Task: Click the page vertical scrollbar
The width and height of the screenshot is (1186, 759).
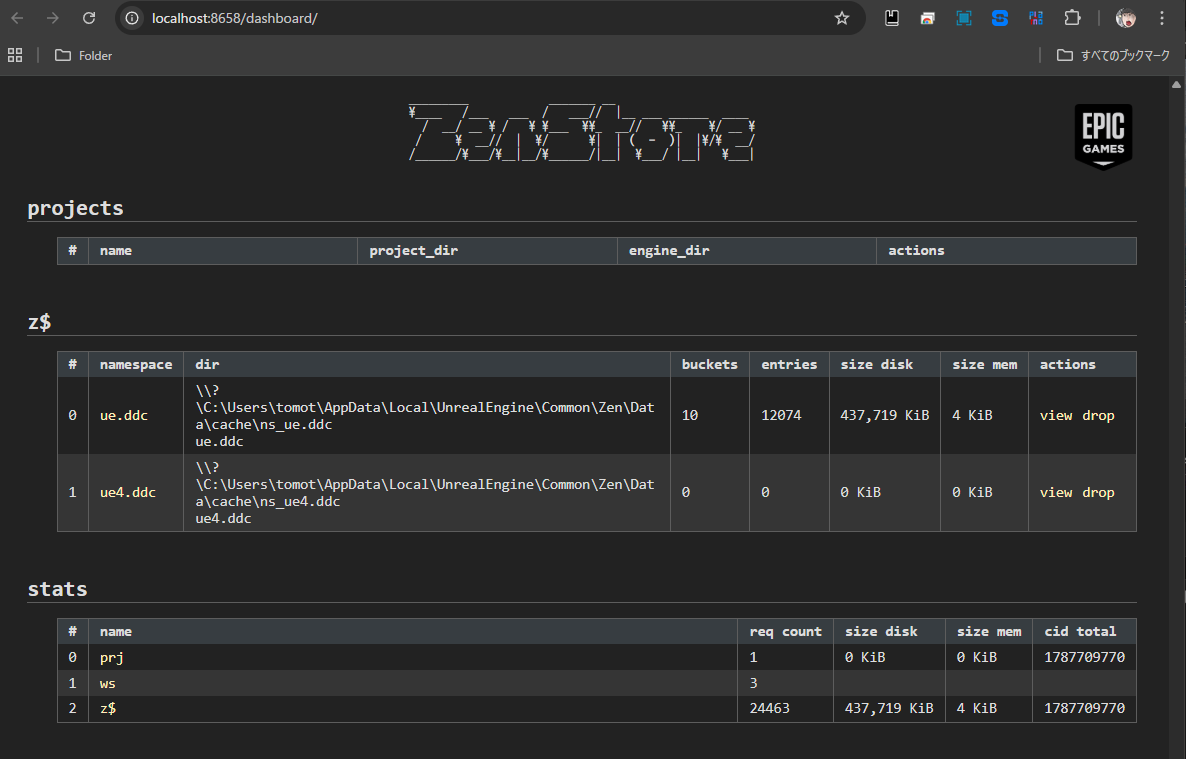Action: click(x=1176, y=400)
